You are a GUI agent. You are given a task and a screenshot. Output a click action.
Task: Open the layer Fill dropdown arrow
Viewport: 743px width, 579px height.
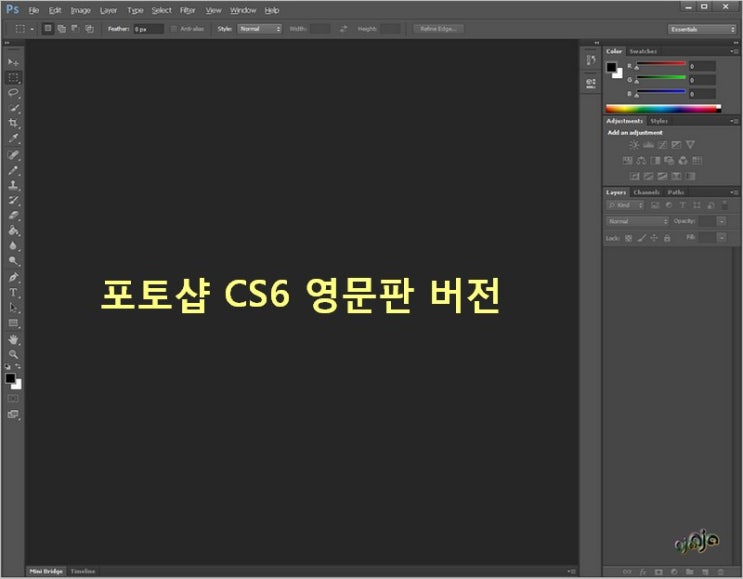[x=722, y=237]
